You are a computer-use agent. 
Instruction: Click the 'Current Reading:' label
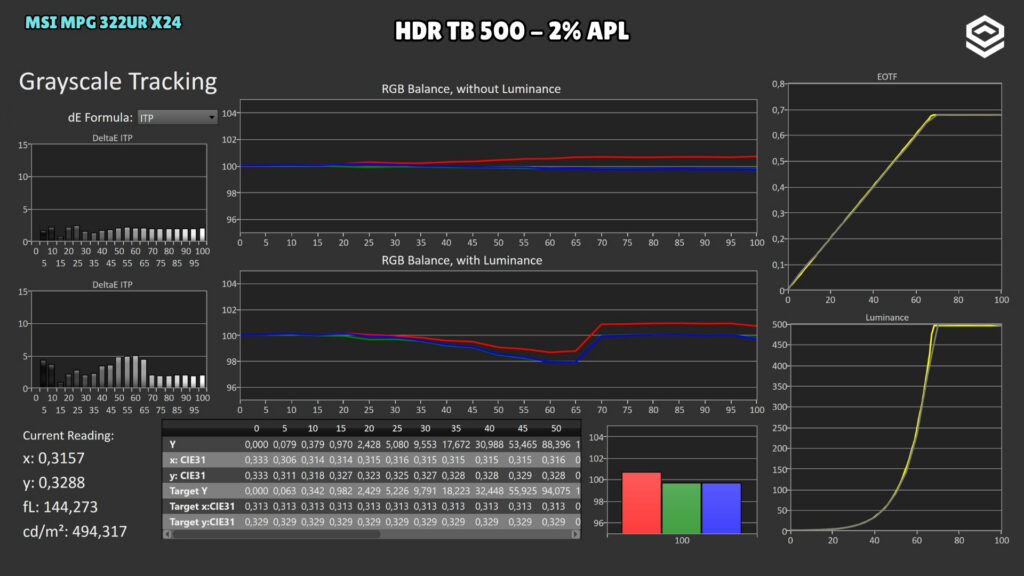(68, 436)
